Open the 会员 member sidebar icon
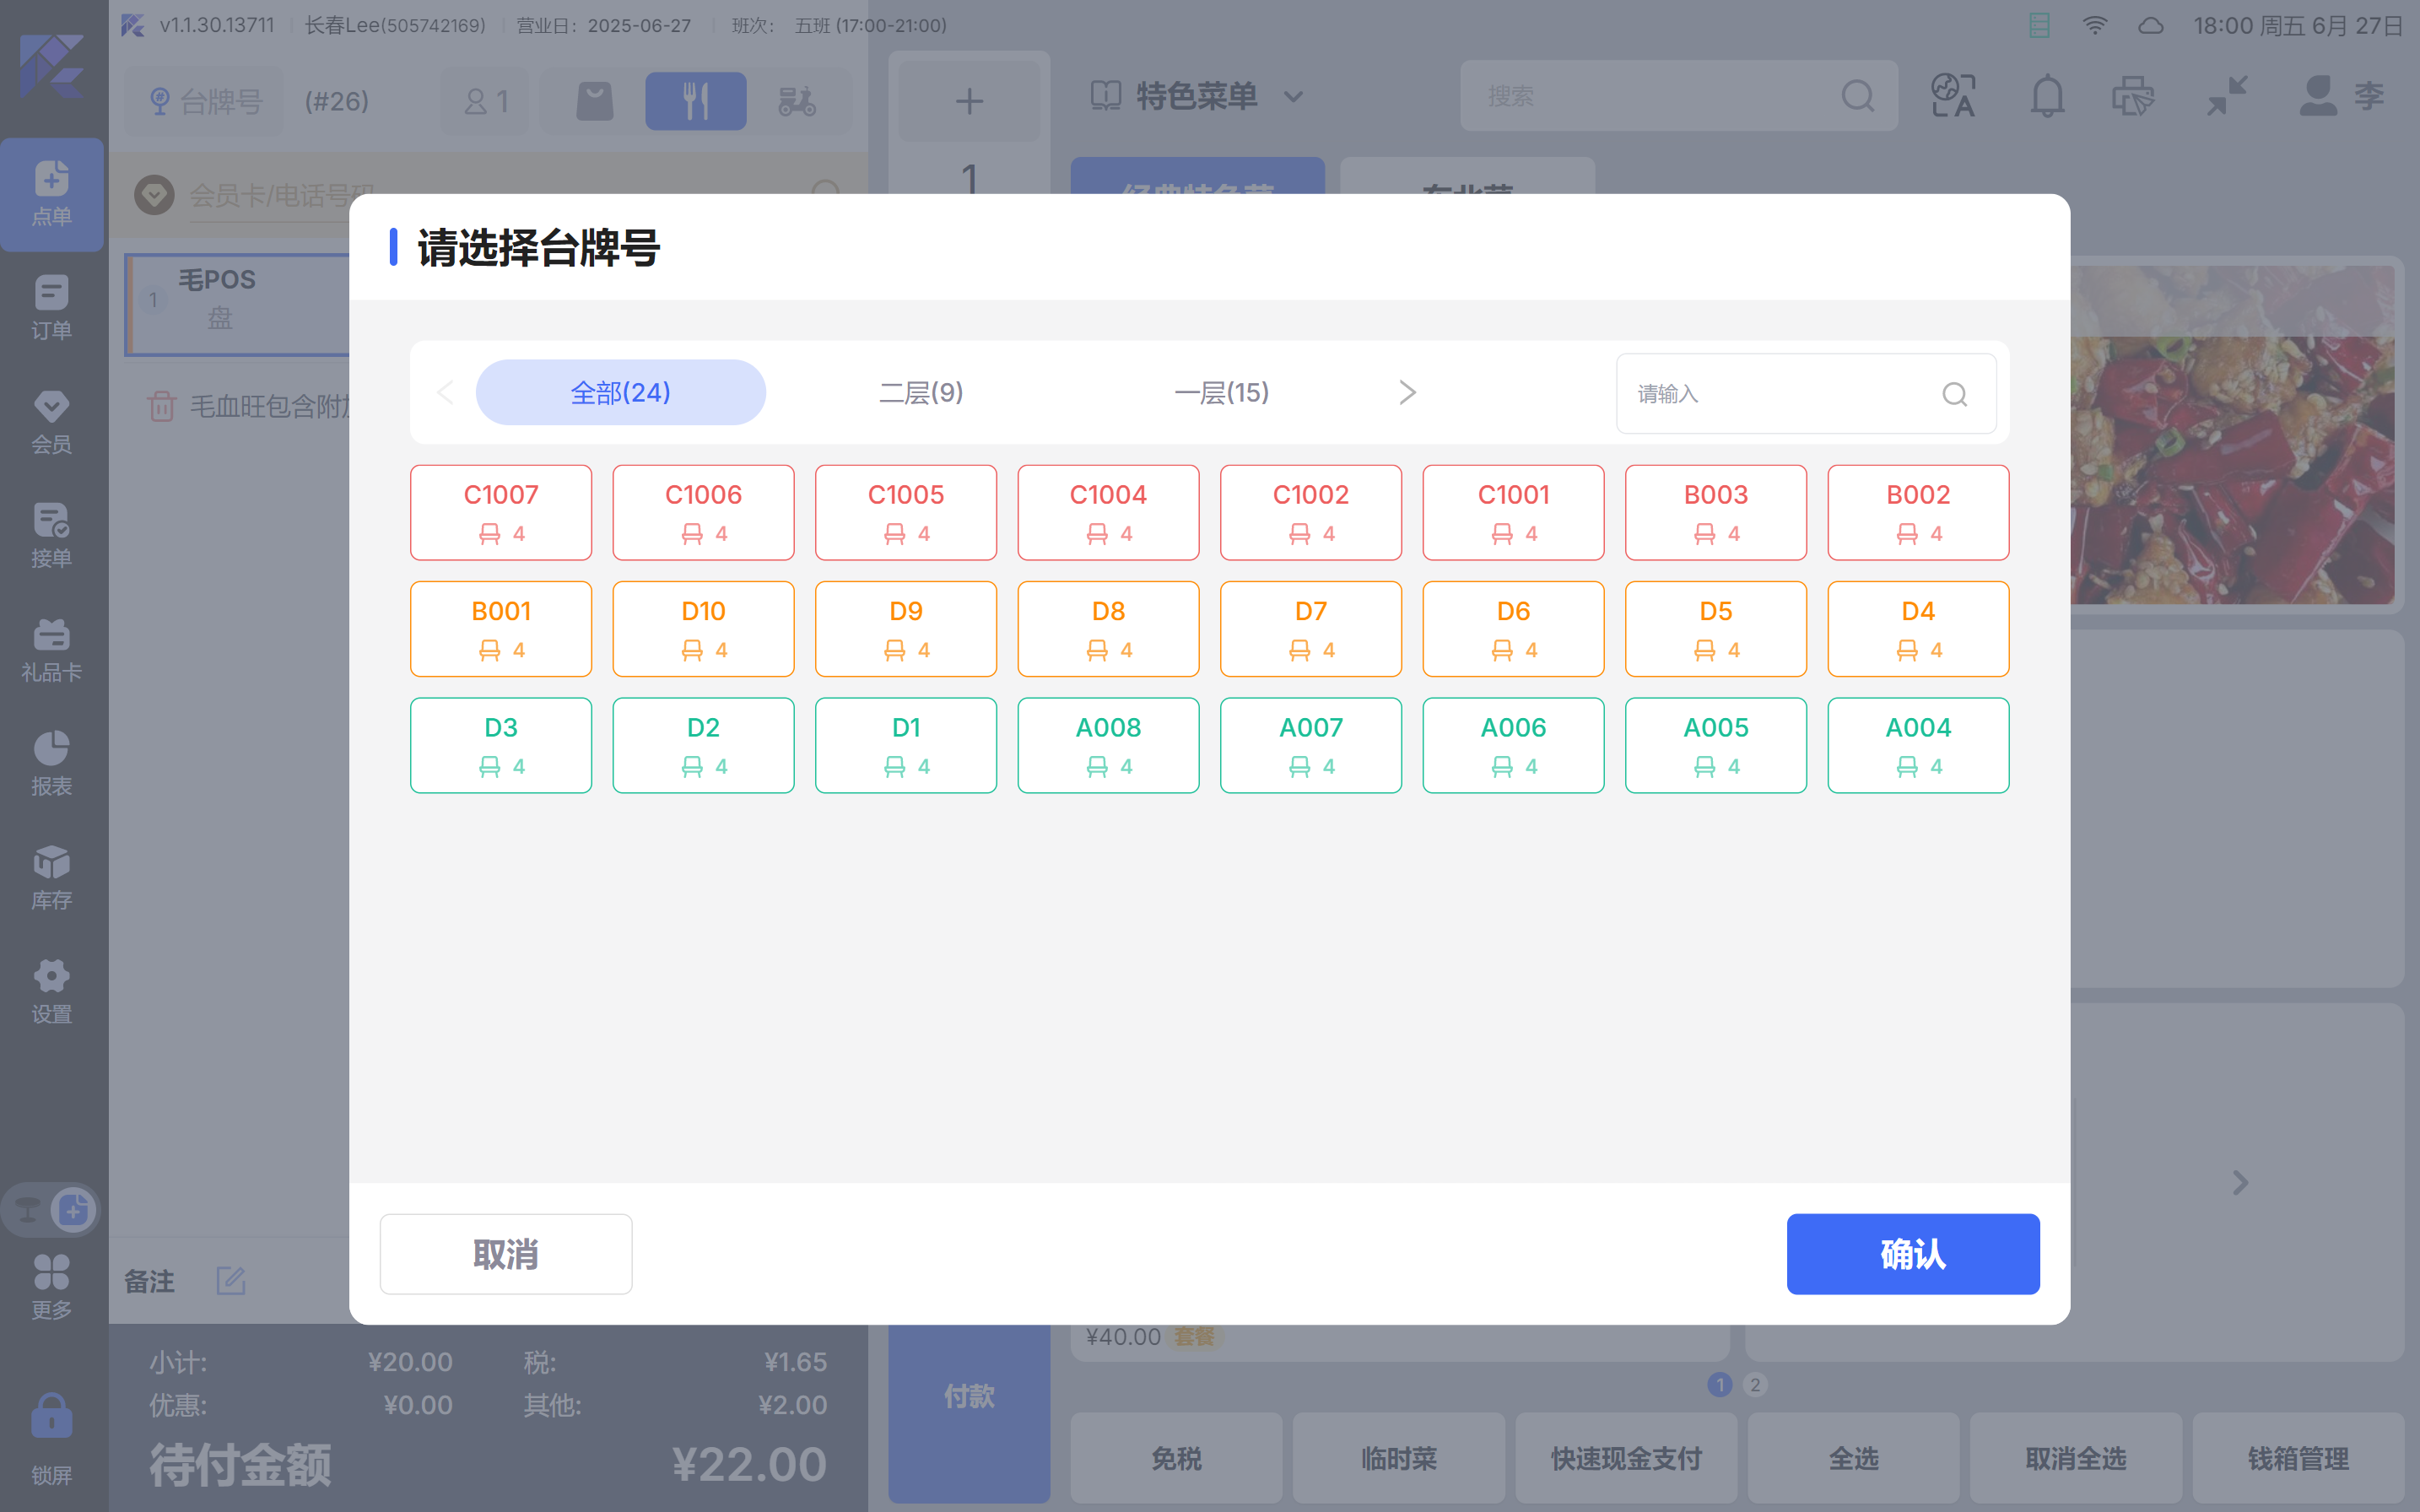 pos(52,422)
